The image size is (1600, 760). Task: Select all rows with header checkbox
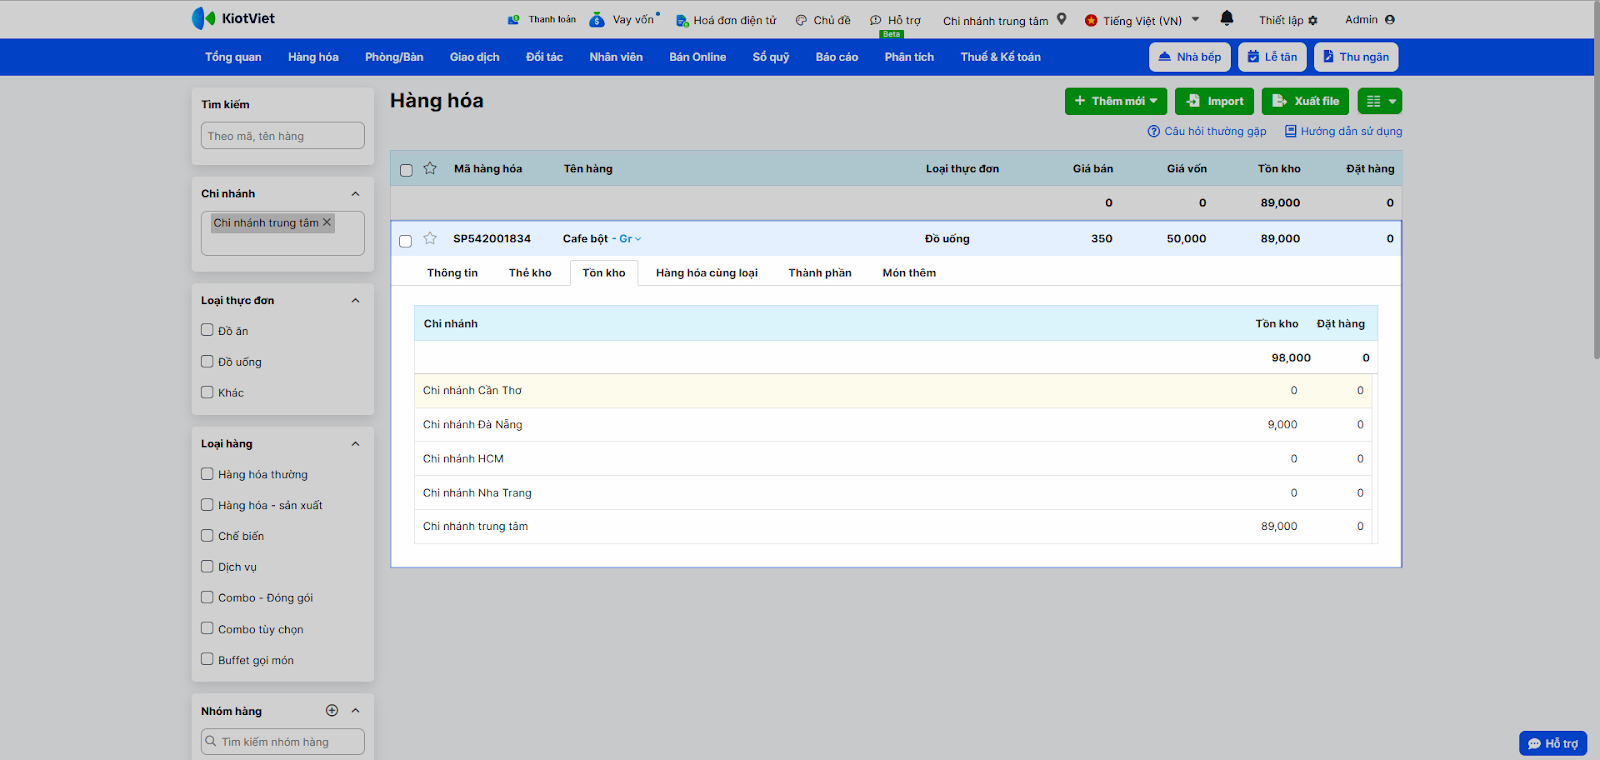point(406,170)
